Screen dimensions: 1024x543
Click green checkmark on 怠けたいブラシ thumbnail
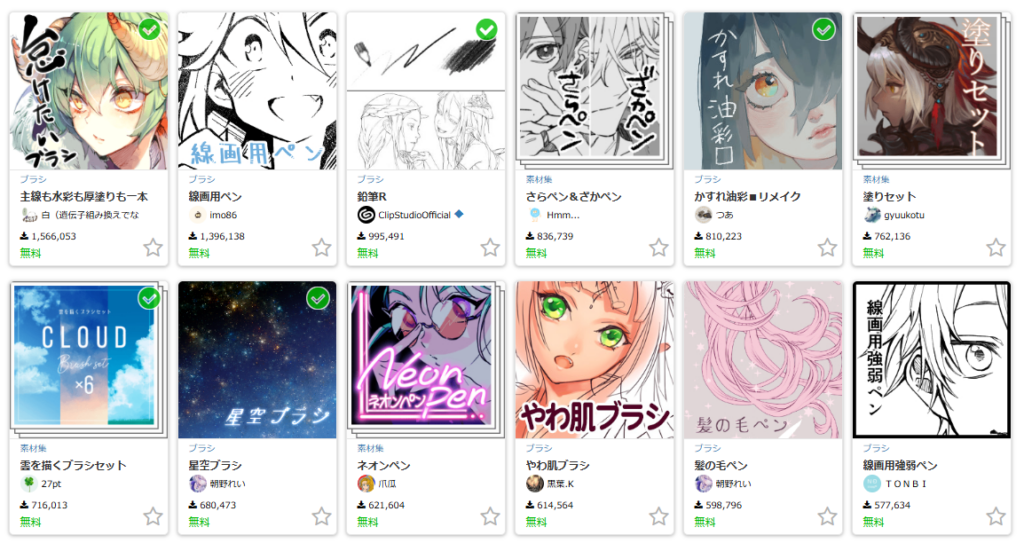150,29
